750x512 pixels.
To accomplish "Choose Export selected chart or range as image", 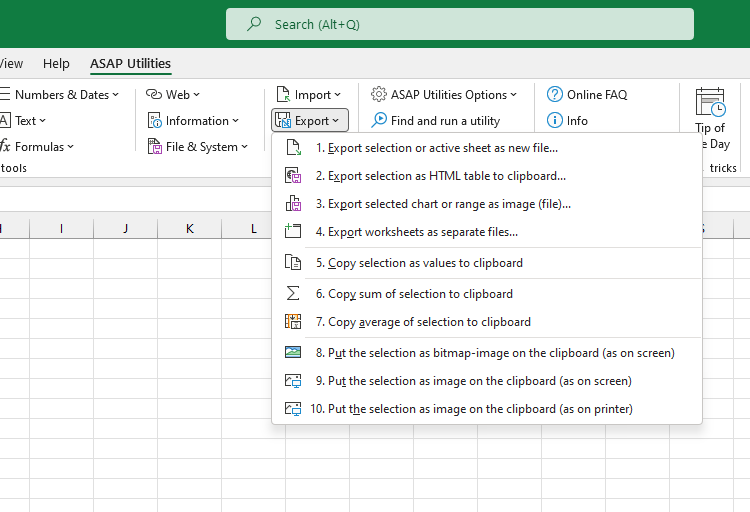I will coord(486,204).
